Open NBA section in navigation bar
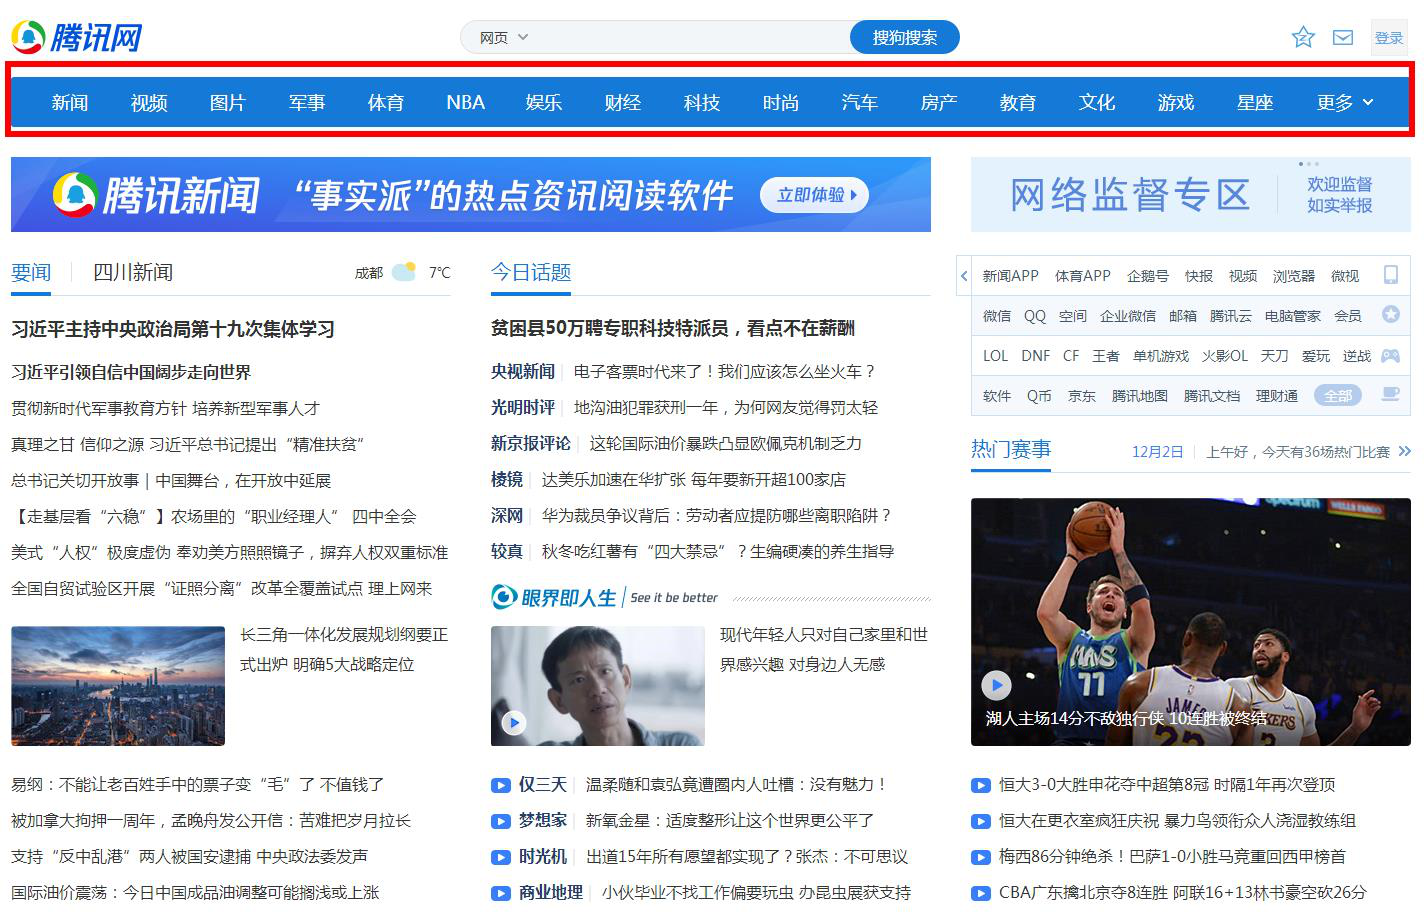Image resolution: width=1425 pixels, height=913 pixels. 465,103
